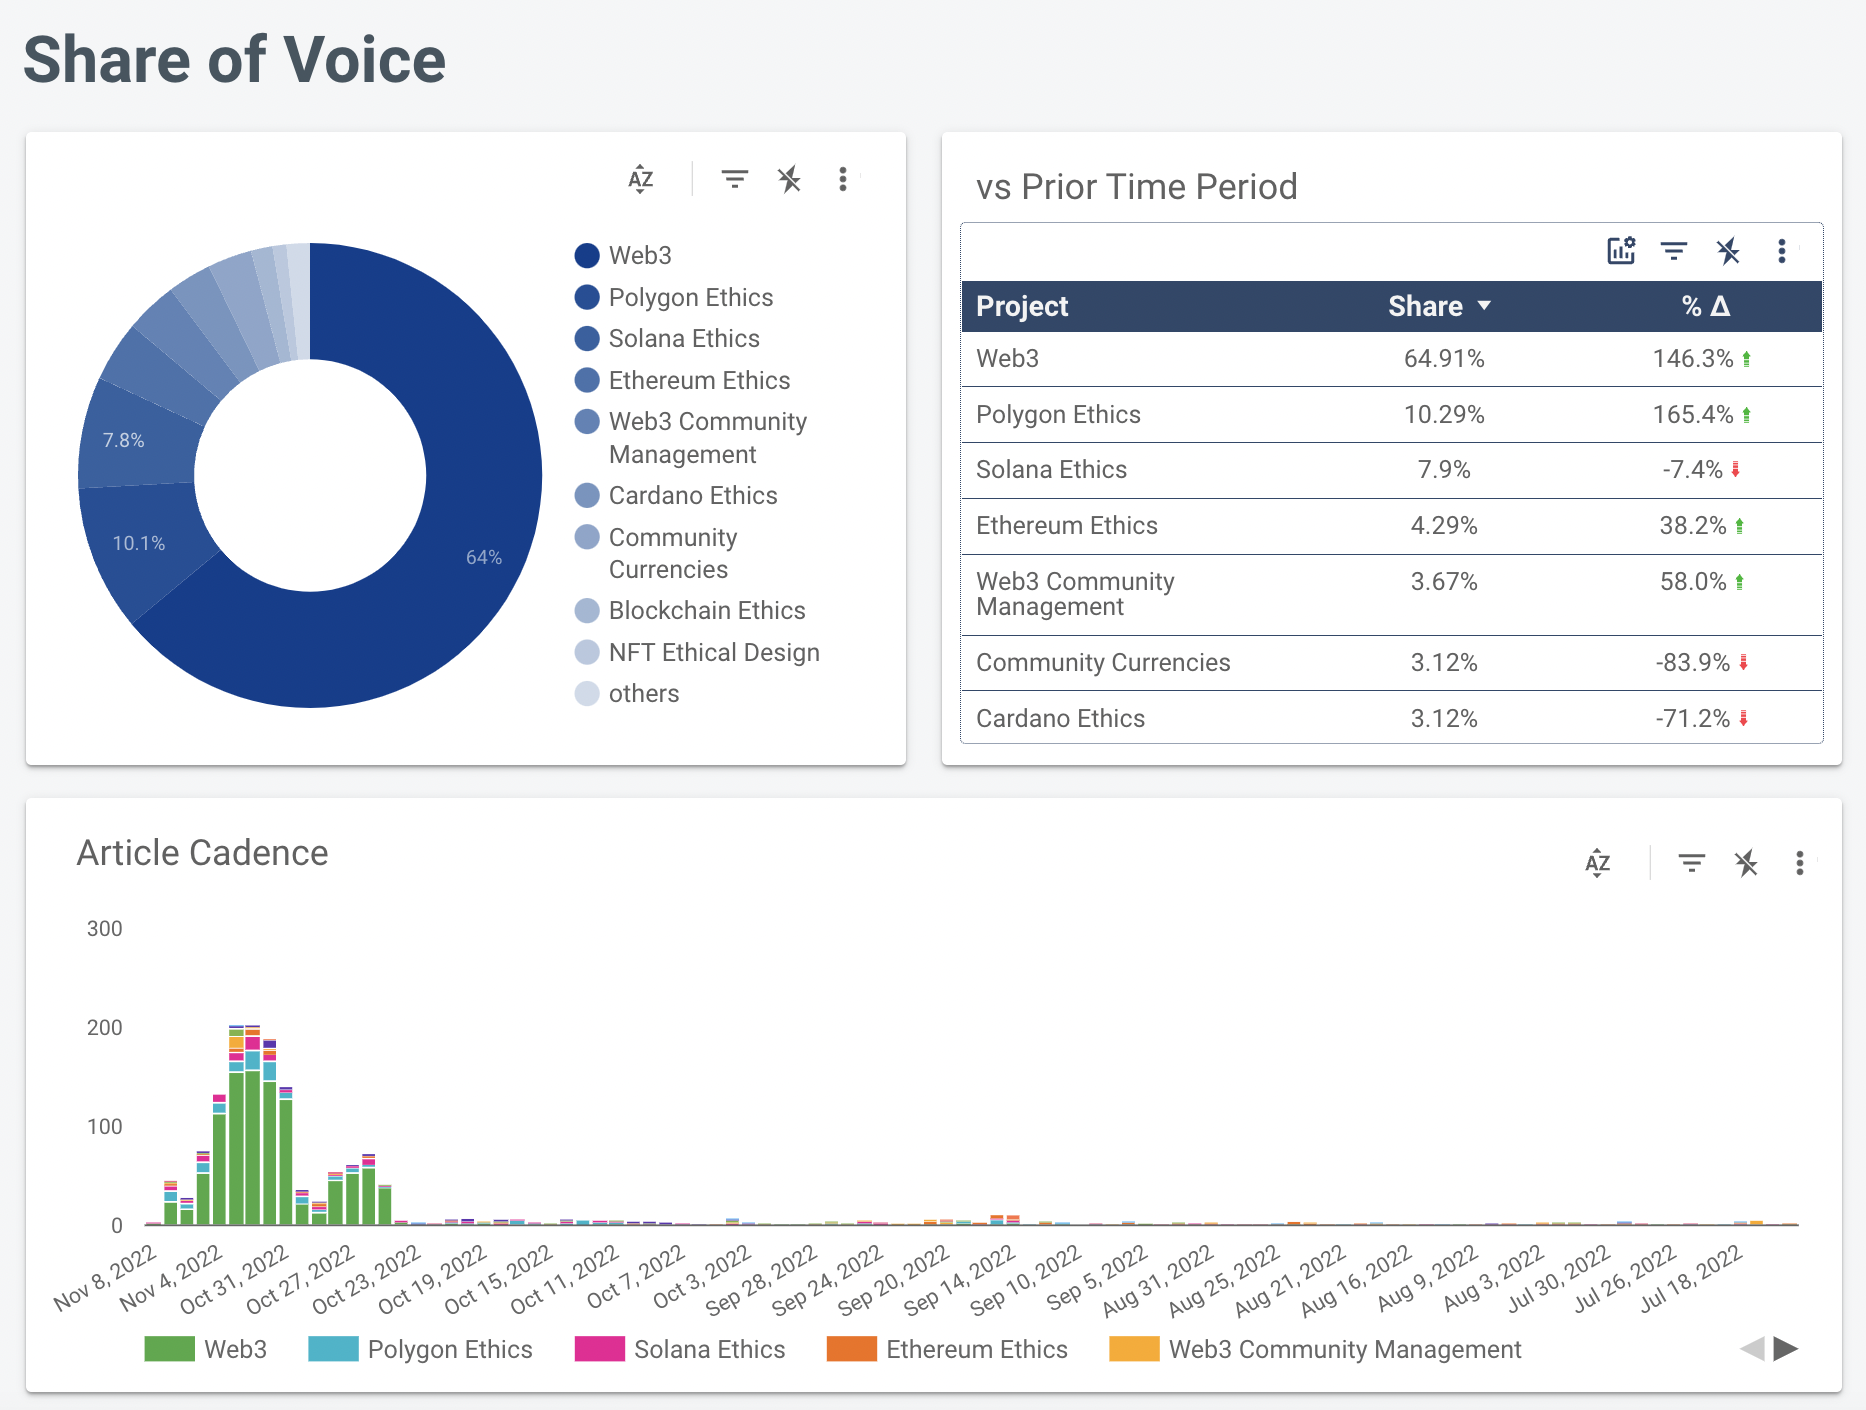
Task: Toggle Solana Ethics in donut legend
Action: (x=667, y=339)
